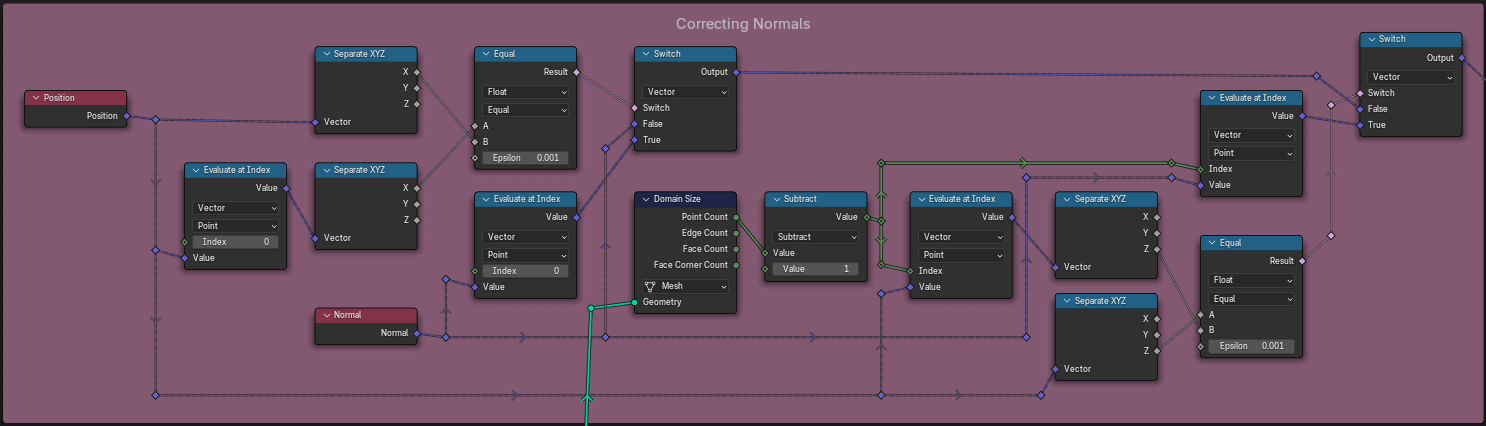Click the Position output socket
This screenshot has height=426, width=1486.
(127, 116)
